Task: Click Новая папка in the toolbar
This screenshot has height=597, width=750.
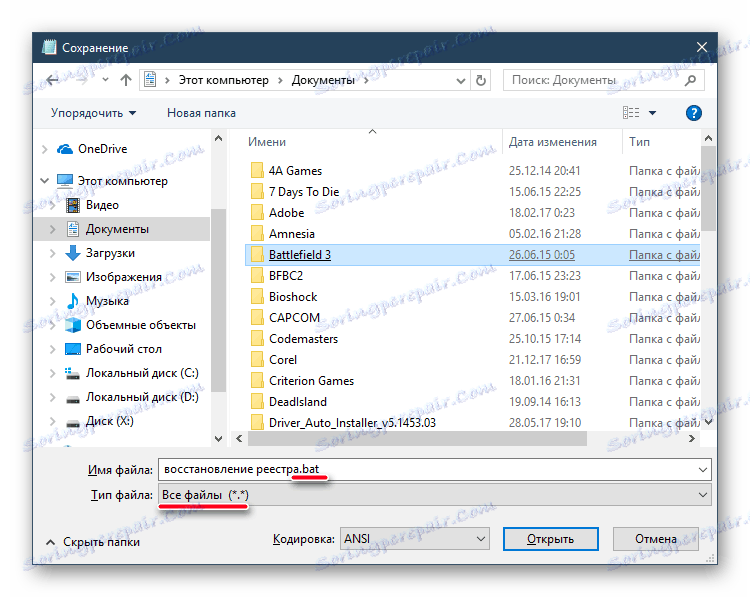Action: click(201, 113)
